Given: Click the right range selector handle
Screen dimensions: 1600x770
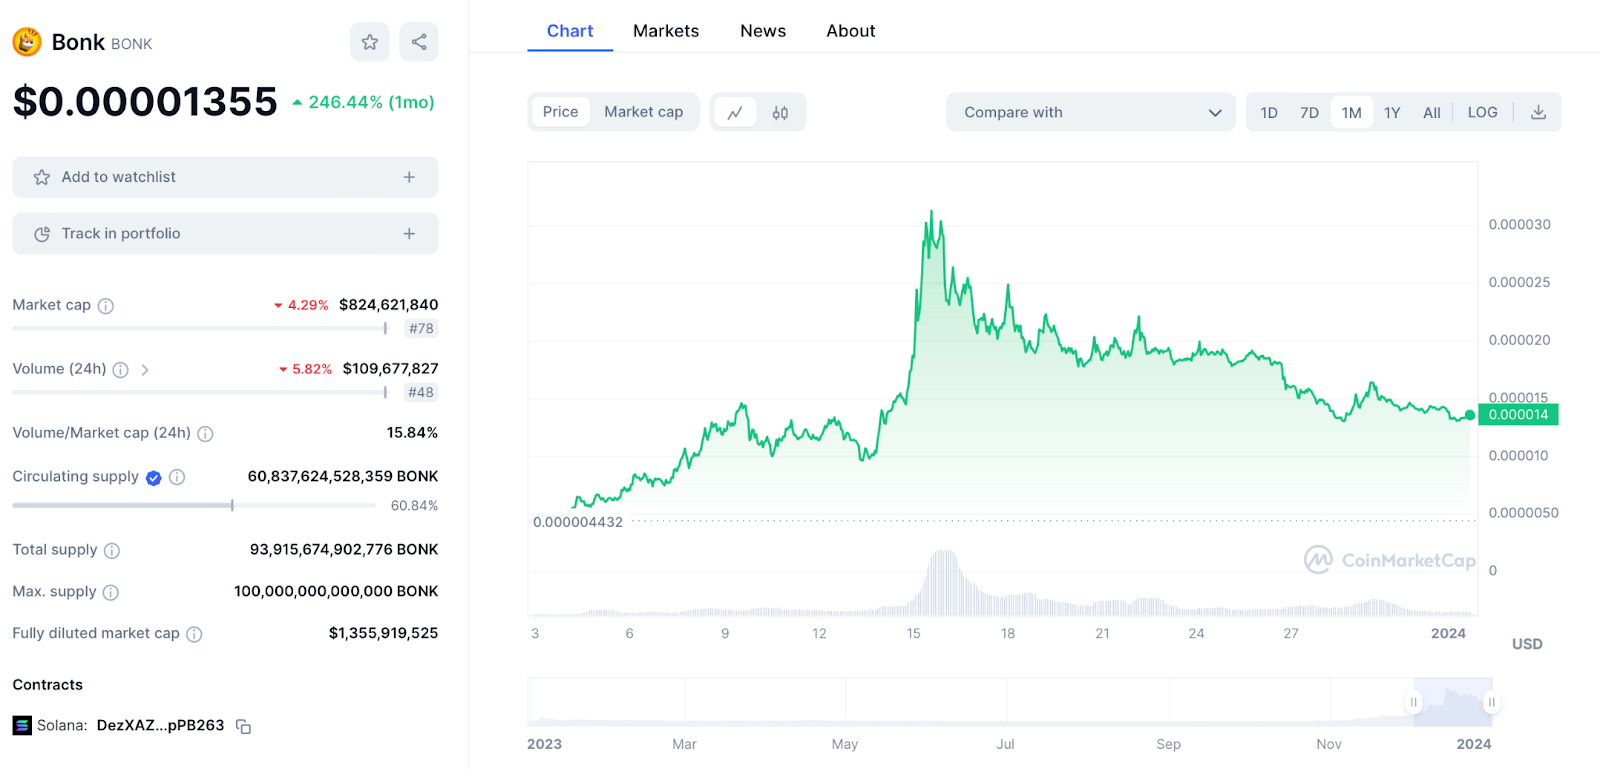Looking at the screenshot, I should coord(1491,702).
